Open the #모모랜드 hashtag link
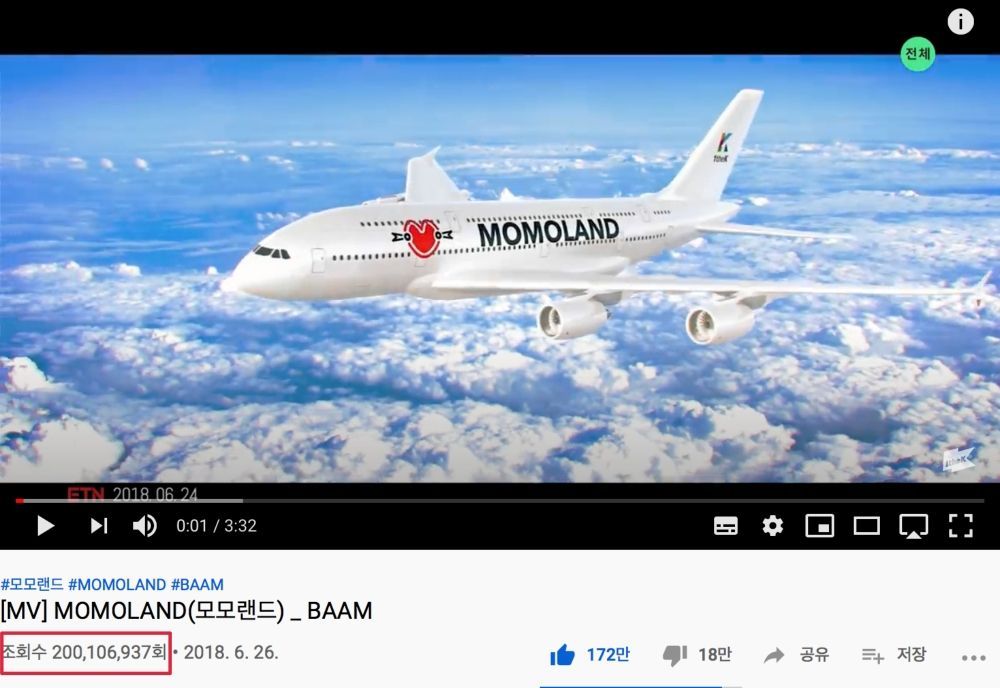1000x688 pixels. [32, 584]
